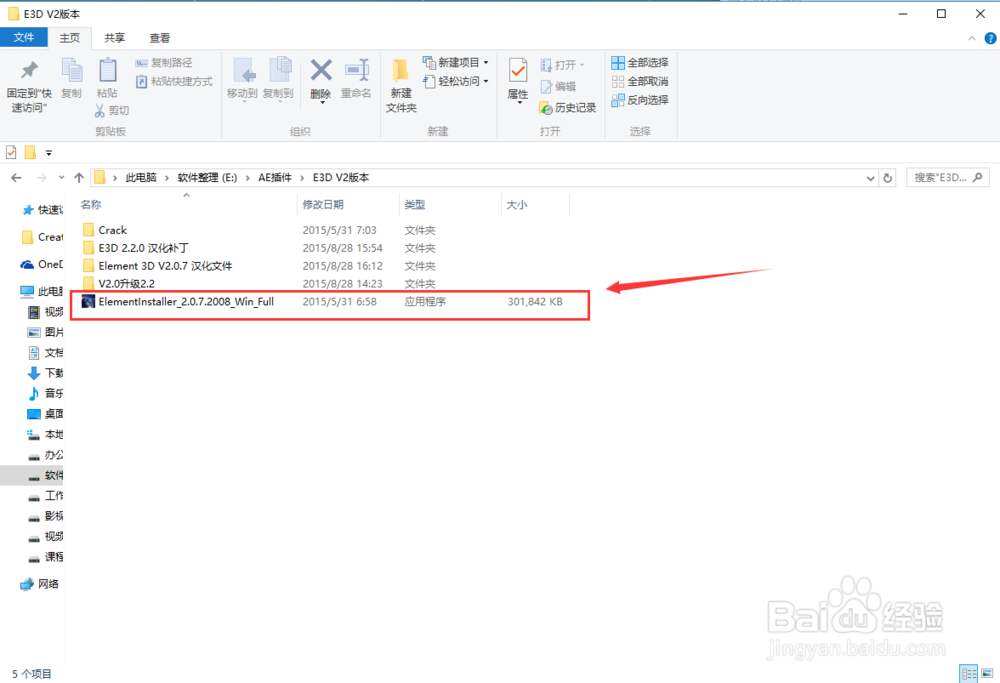The height and width of the screenshot is (683, 1000).
Task: Click 网络 network in the sidebar
Action: [40, 584]
